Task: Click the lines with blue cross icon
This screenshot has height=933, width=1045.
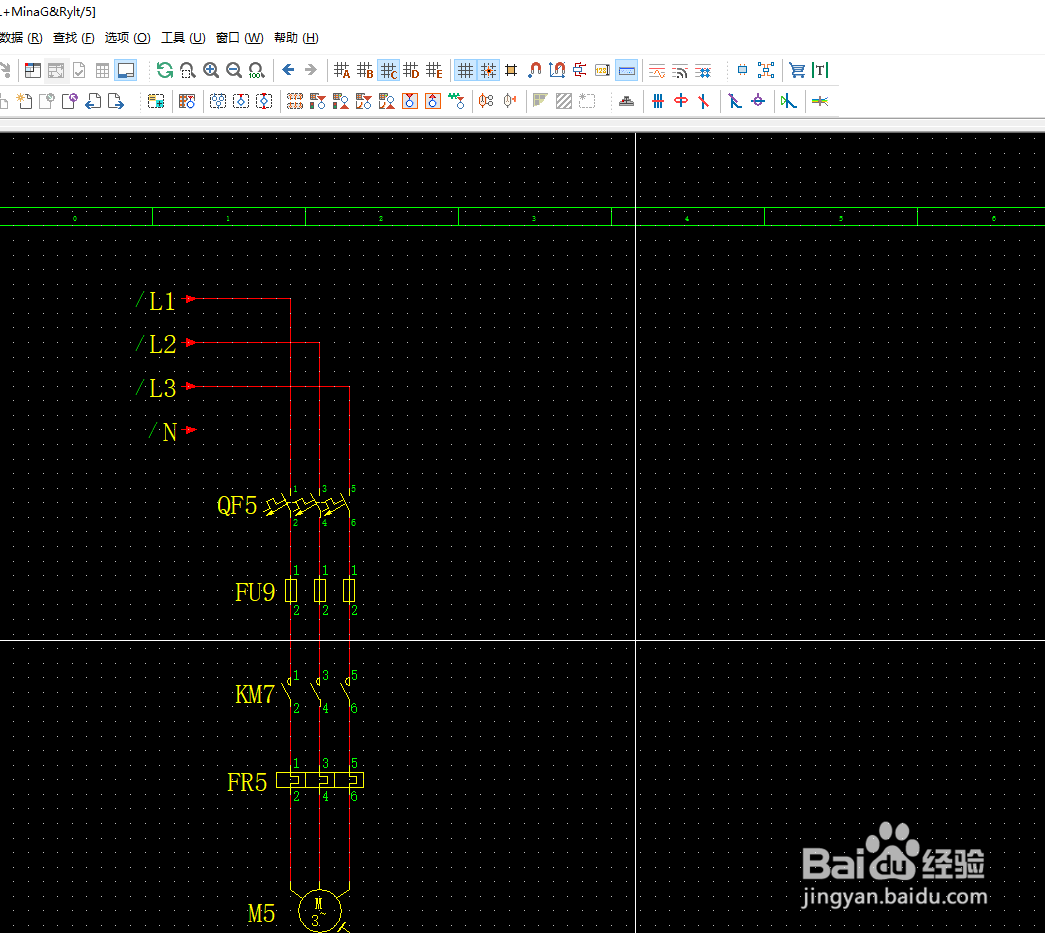Action: pos(703,70)
